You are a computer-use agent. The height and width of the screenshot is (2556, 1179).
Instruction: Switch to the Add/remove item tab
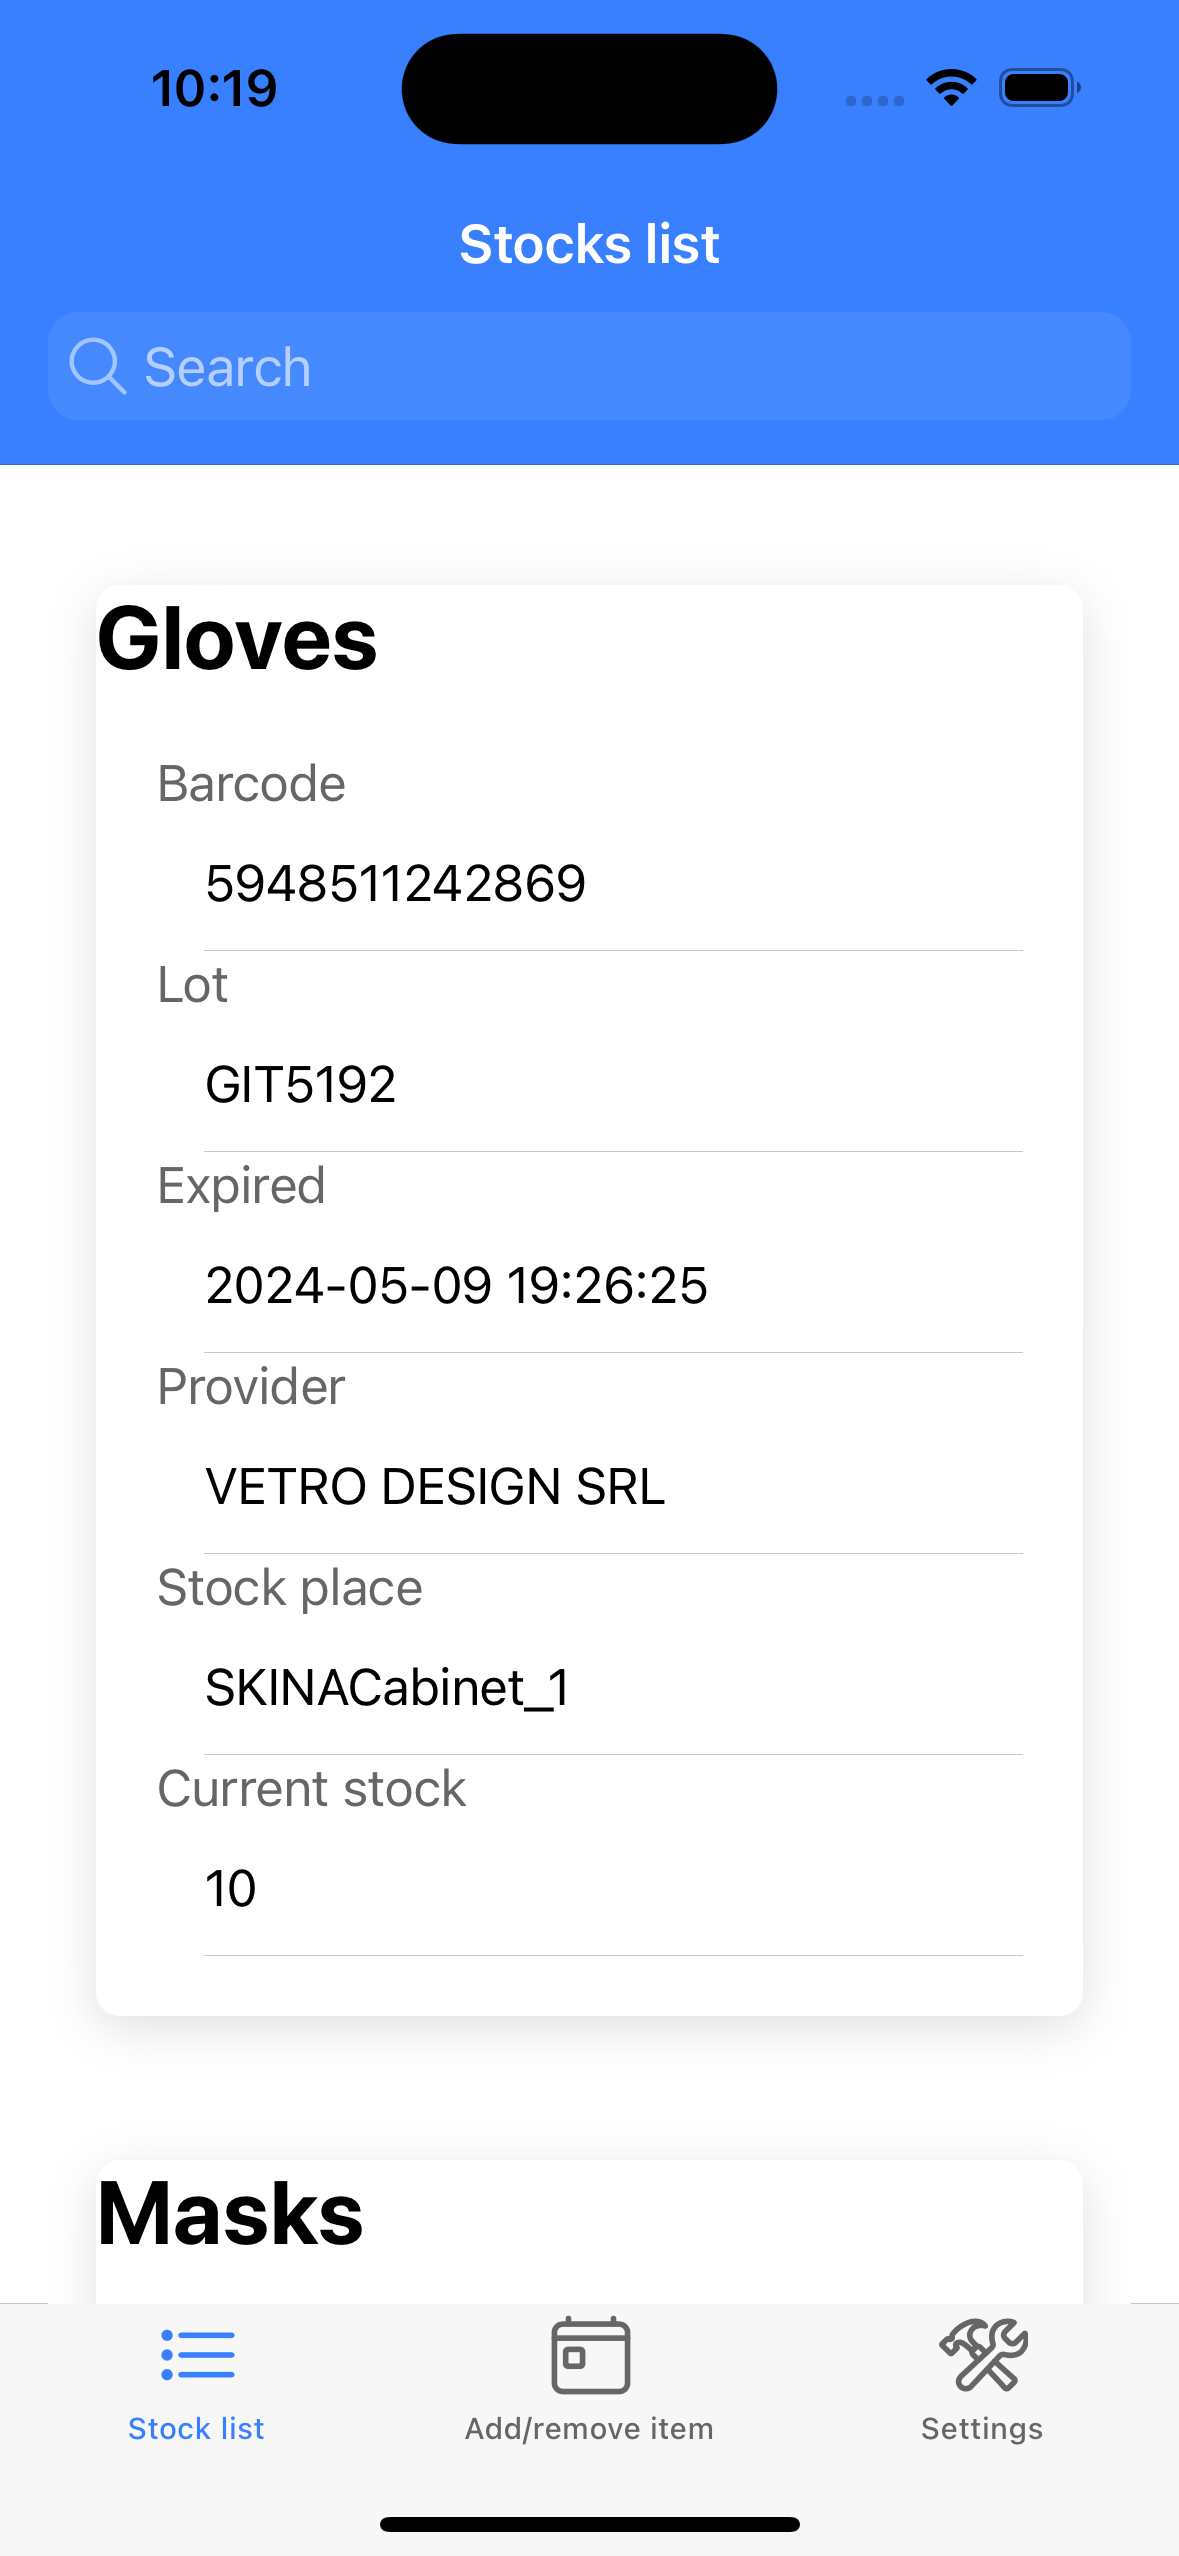pyautogui.click(x=590, y=2428)
